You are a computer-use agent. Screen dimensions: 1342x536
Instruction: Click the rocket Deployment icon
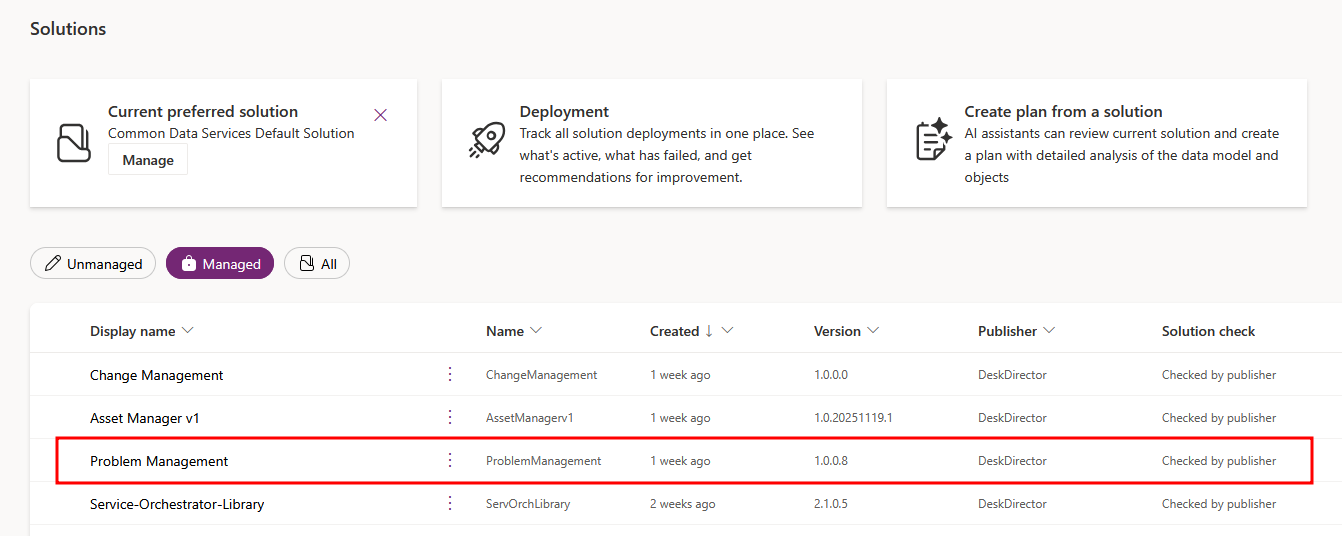click(487, 140)
